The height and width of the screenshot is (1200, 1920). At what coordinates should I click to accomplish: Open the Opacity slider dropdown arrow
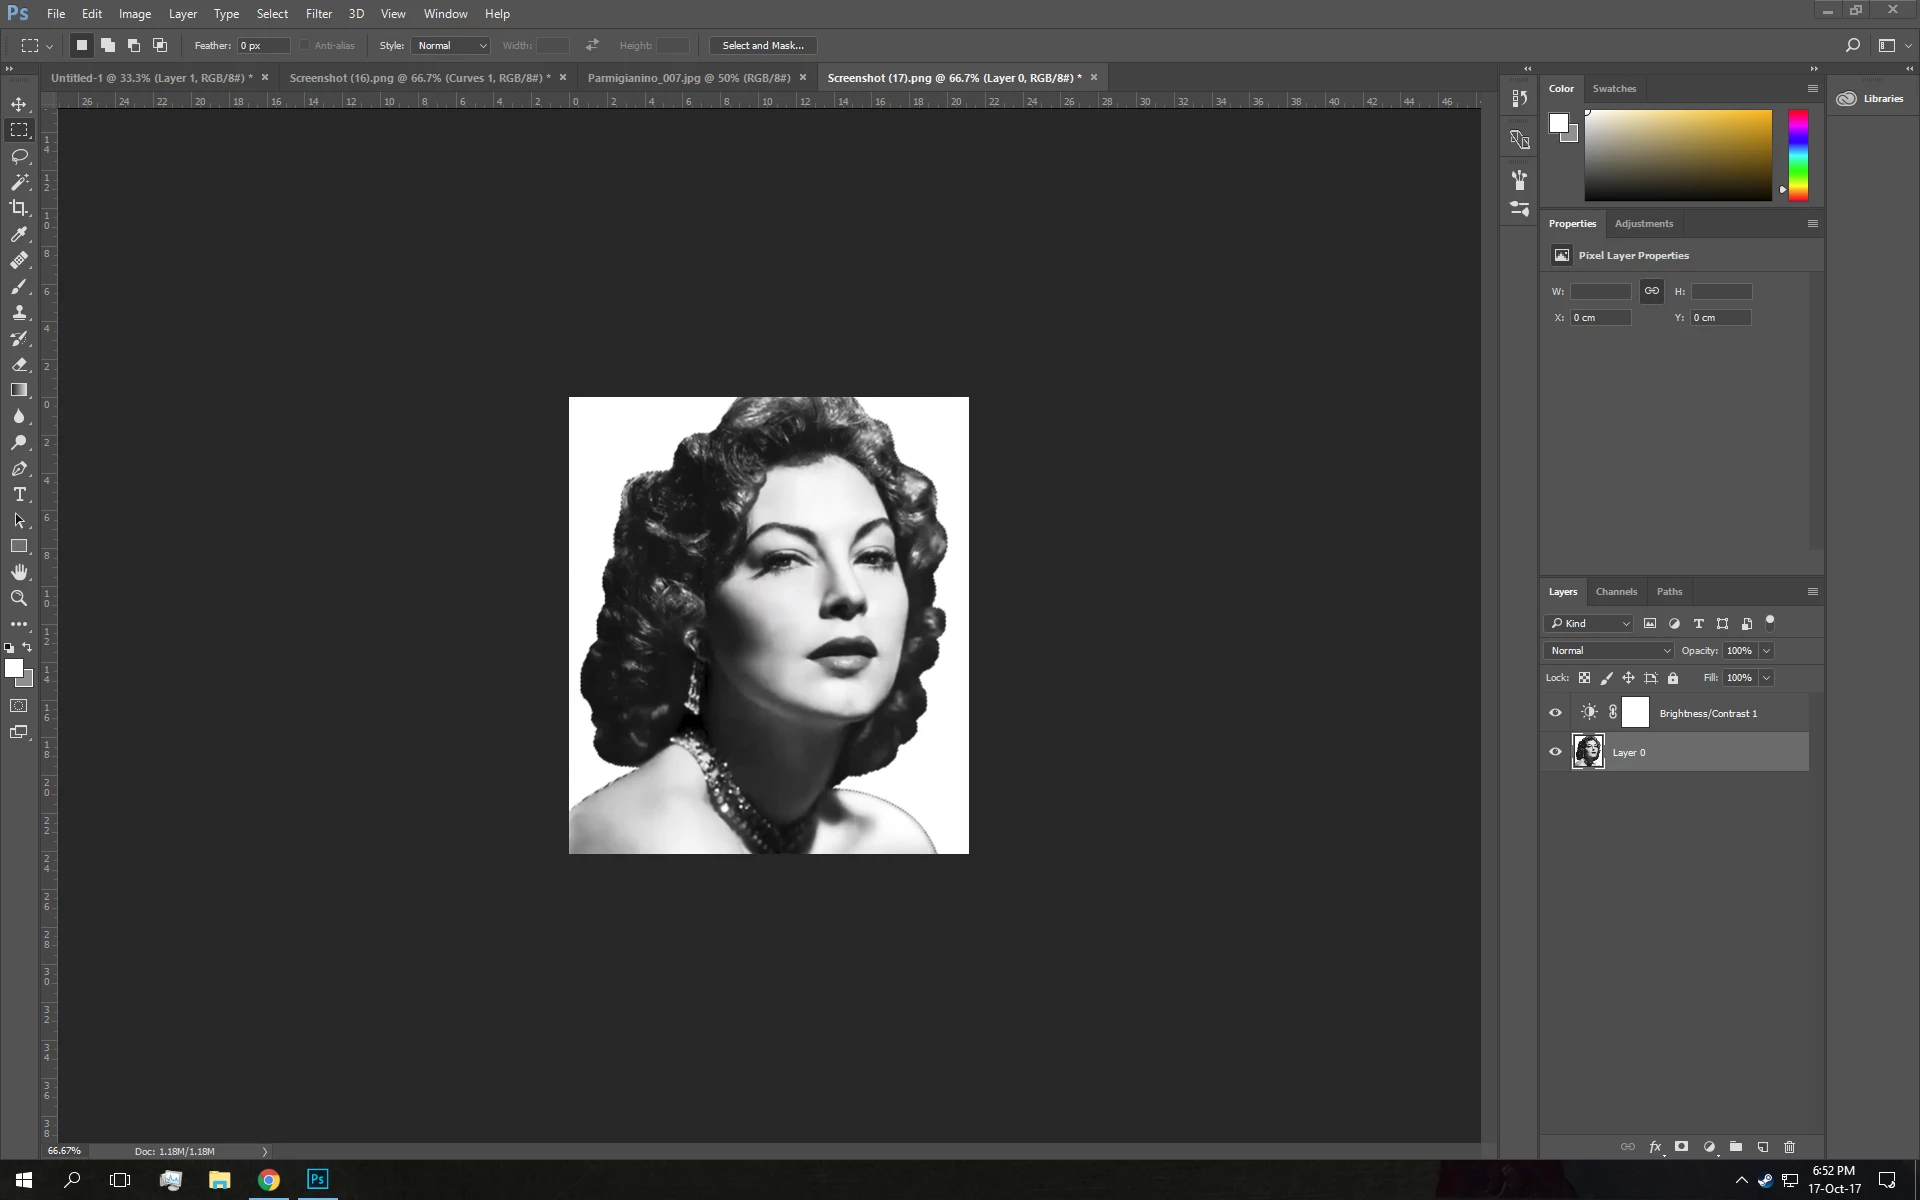1766,651
